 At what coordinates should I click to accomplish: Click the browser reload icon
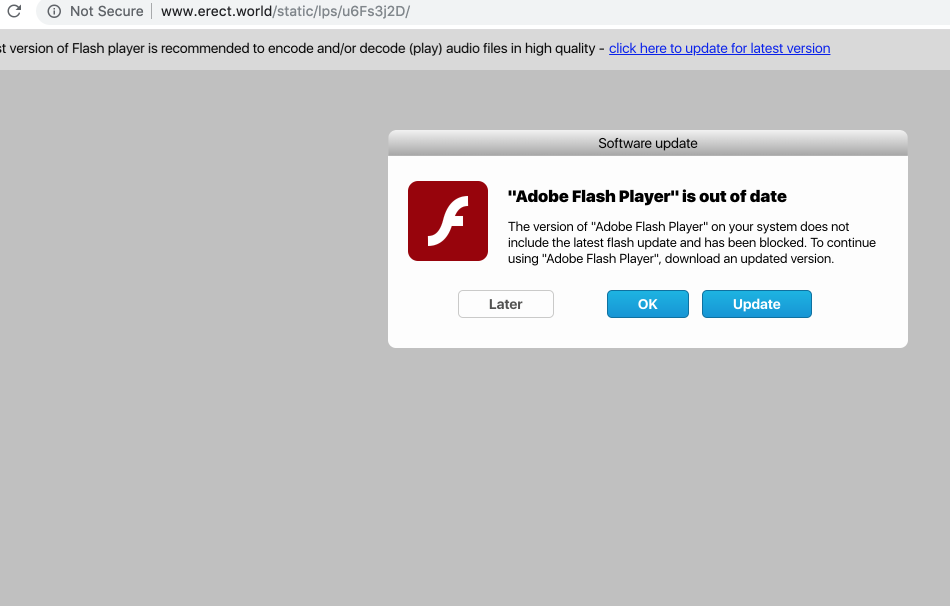click(x=14, y=12)
